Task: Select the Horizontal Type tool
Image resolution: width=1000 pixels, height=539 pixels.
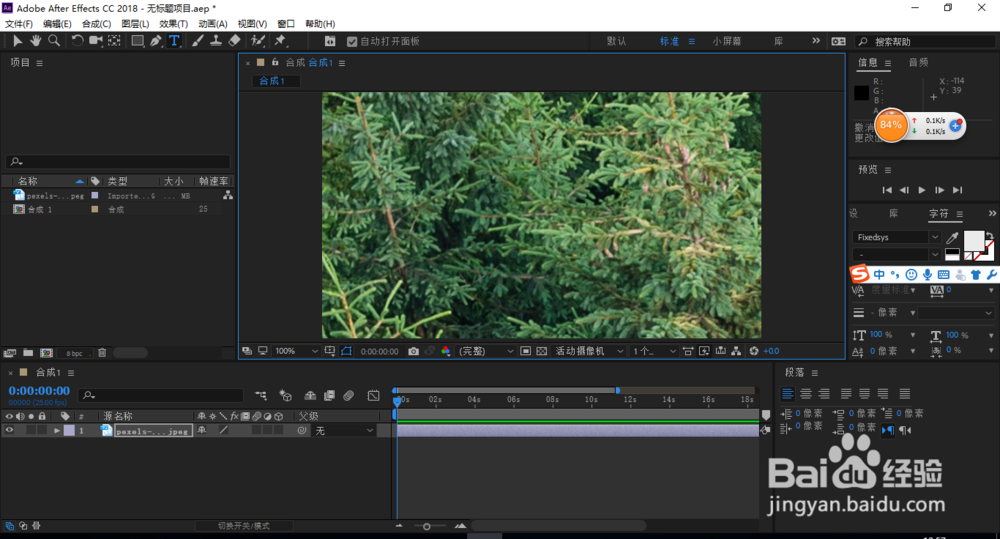Action: tap(174, 41)
